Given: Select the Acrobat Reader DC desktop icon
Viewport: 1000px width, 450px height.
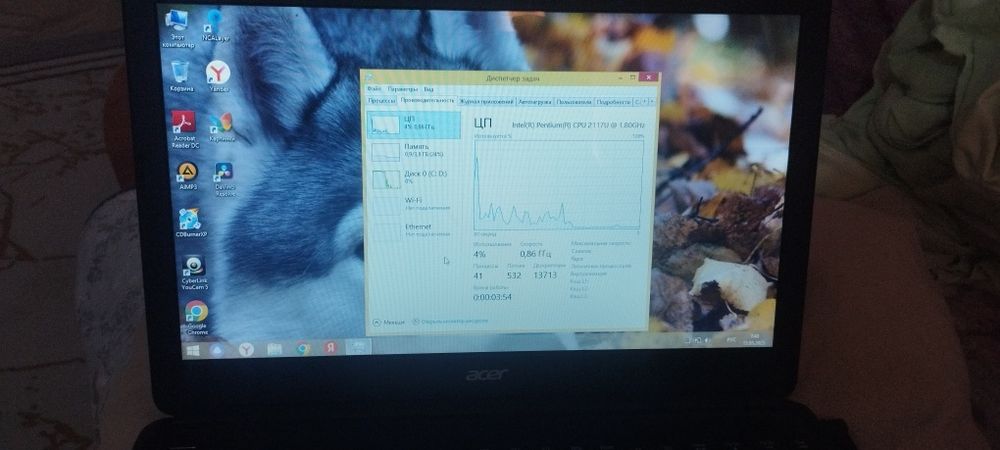Looking at the screenshot, I should point(184,129).
